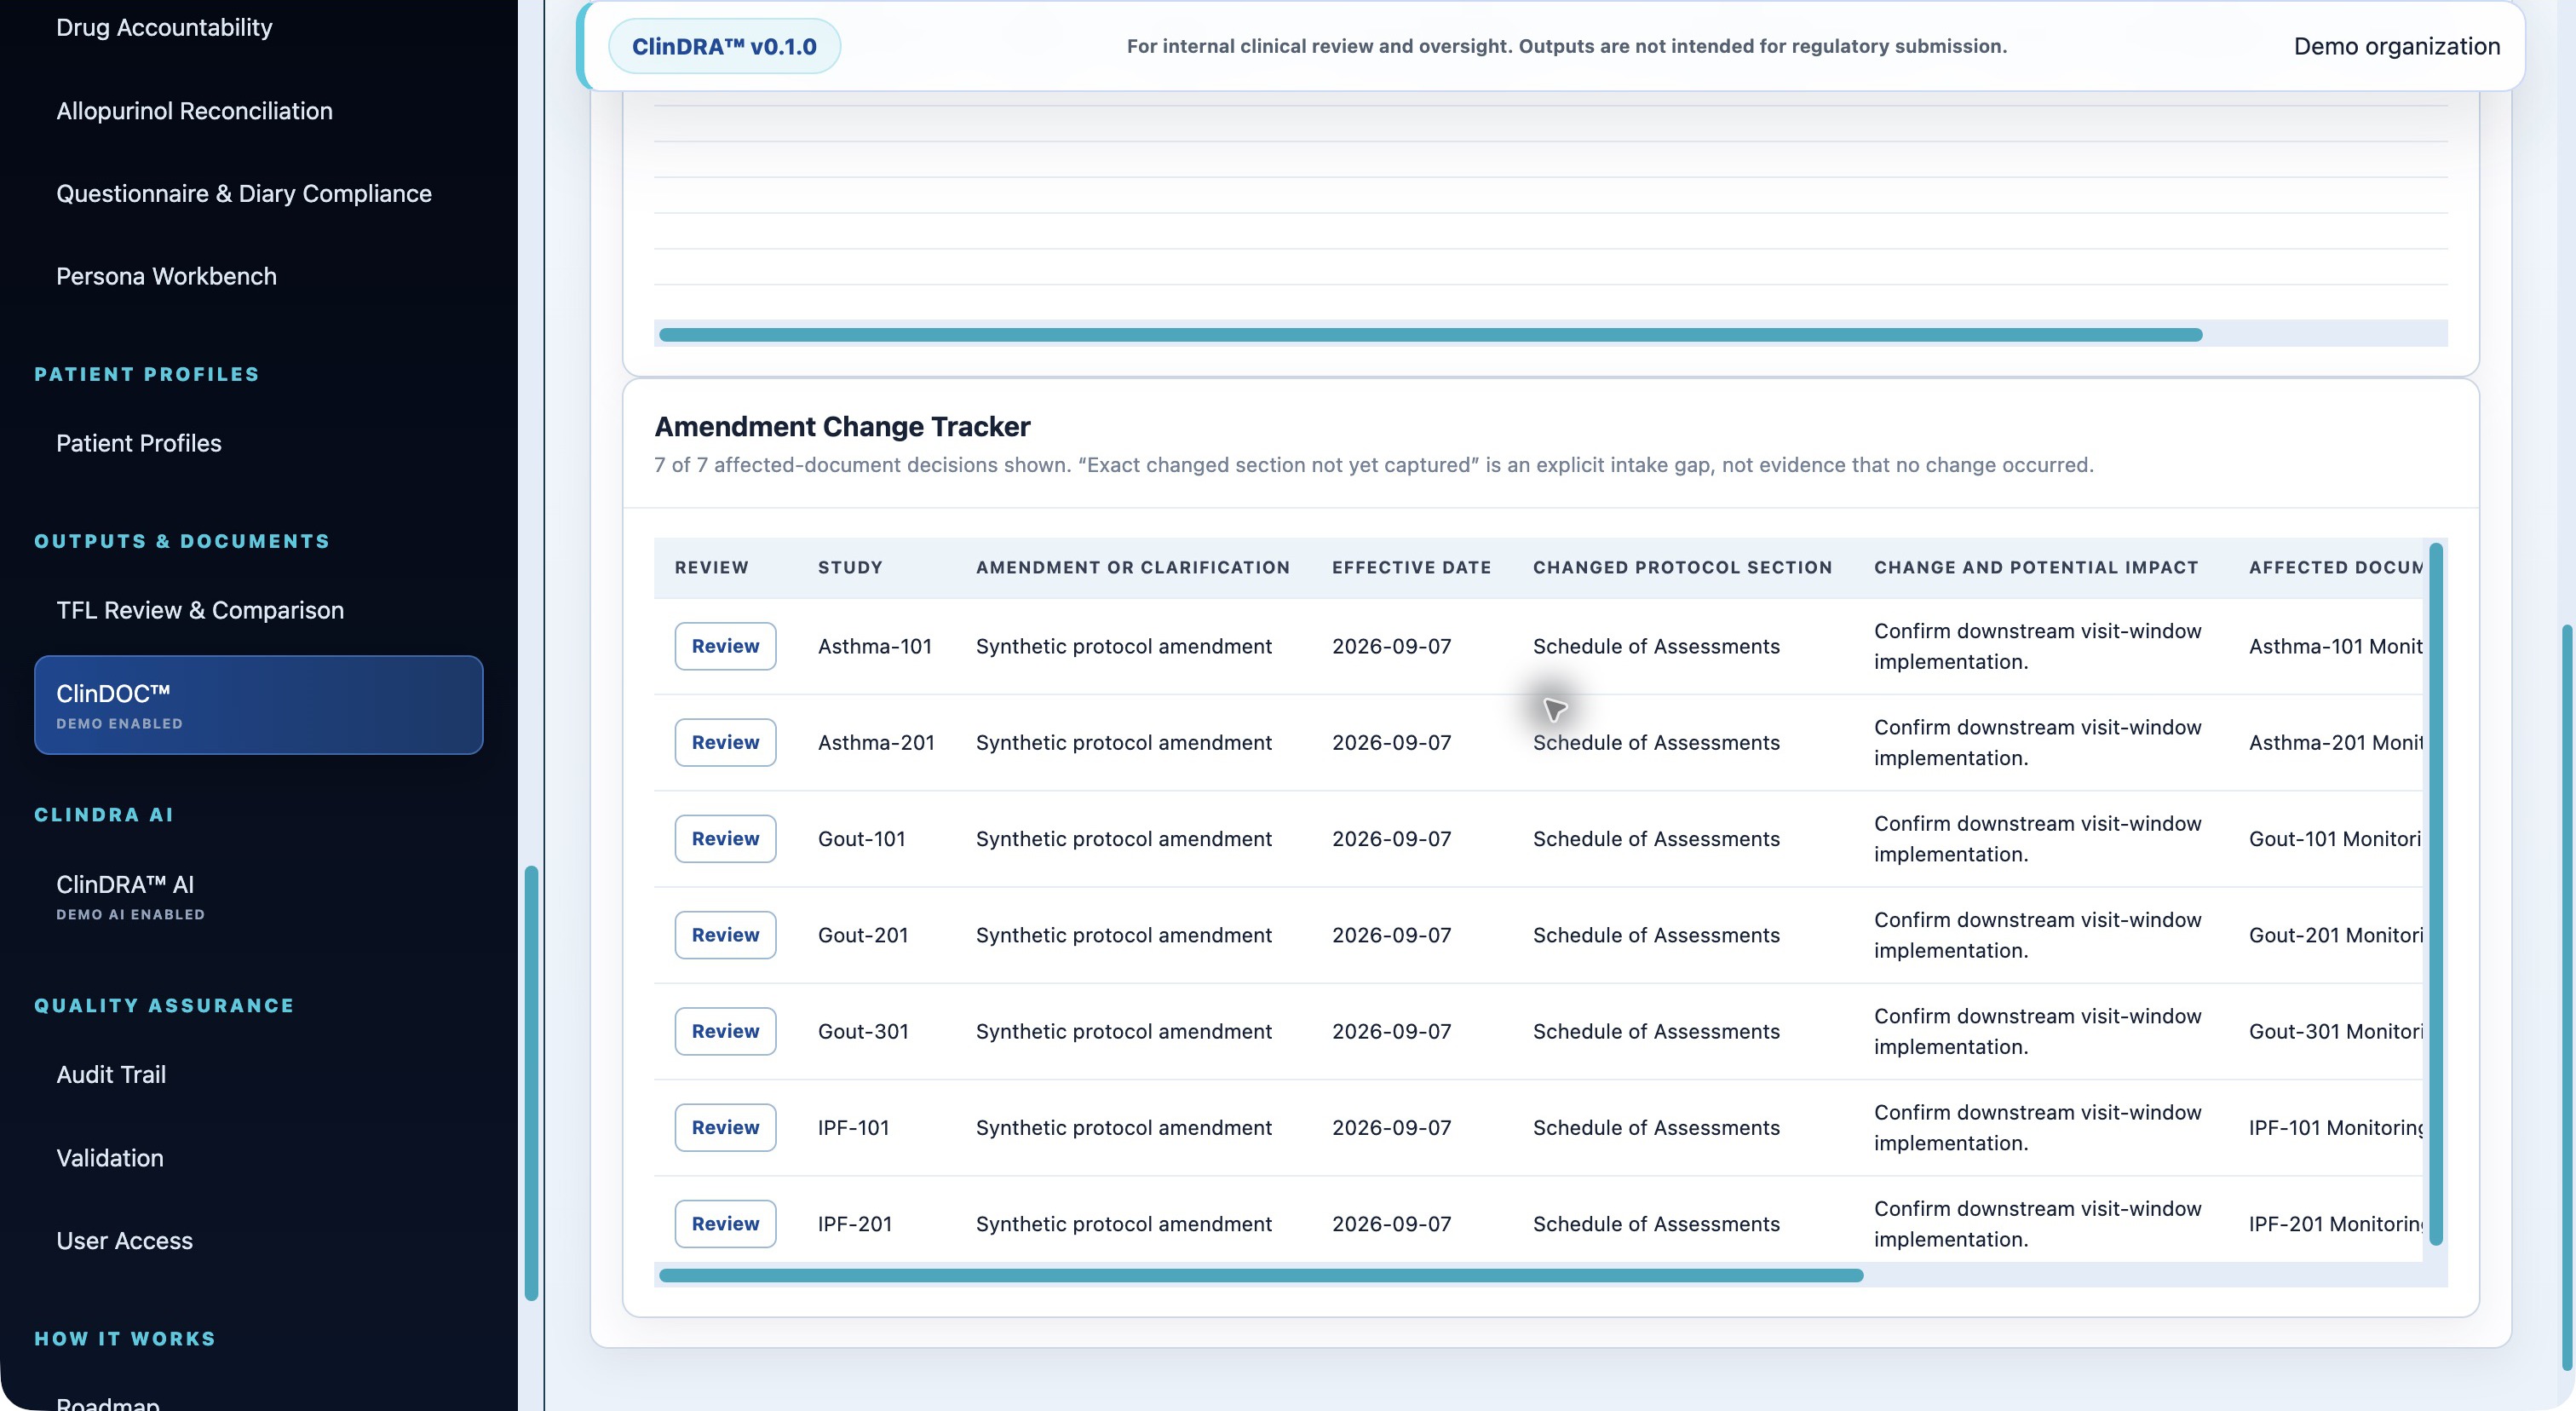The width and height of the screenshot is (2576, 1411).
Task: Click vertical scrollbar of Amendment Change Tracker table
Action: [x=2436, y=893]
